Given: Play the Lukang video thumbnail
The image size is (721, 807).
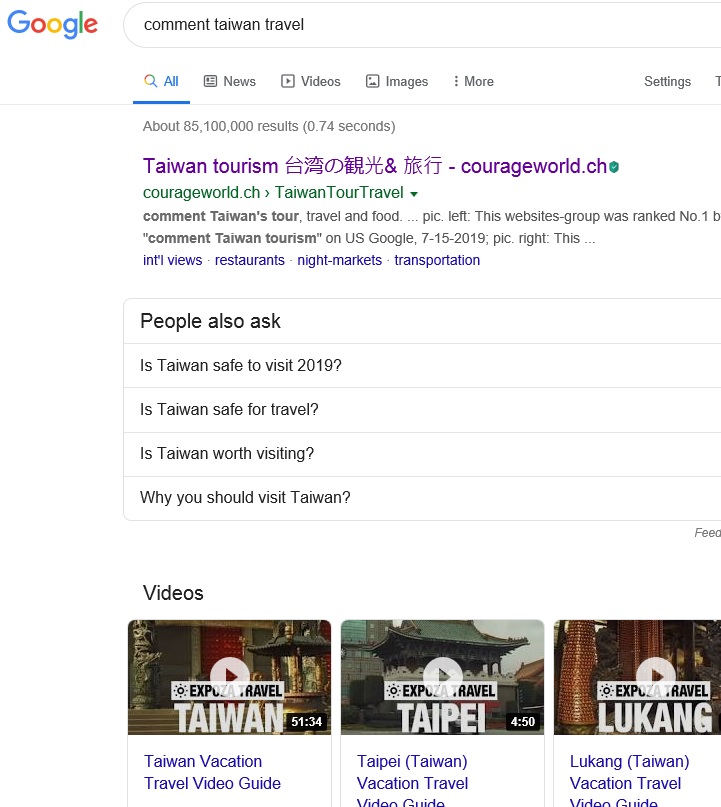Looking at the screenshot, I should point(655,676).
